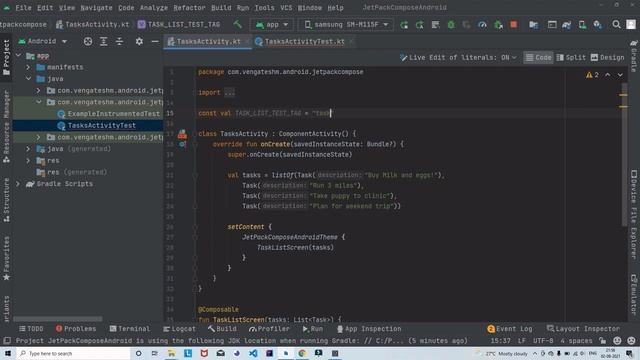Open the Logcat tool window
This screenshot has width=640, height=360.
[x=179, y=329]
